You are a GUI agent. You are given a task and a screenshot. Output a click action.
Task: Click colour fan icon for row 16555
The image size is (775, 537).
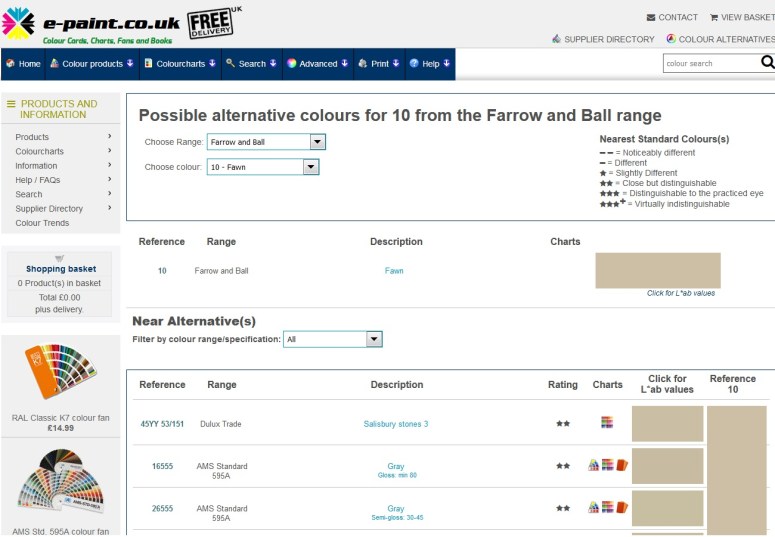pyautogui.click(x=593, y=465)
